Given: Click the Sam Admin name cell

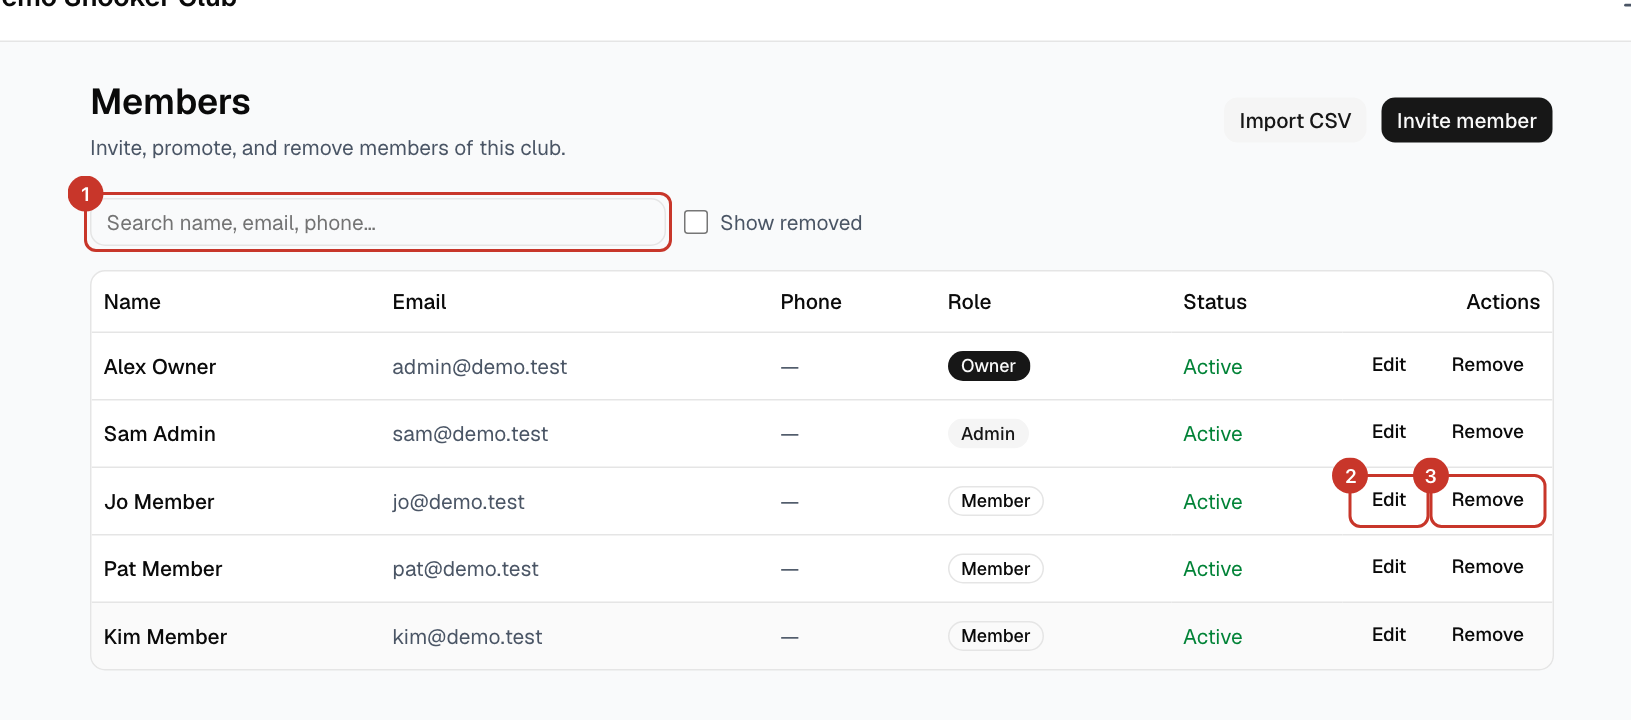Looking at the screenshot, I should tap(160, 434).
